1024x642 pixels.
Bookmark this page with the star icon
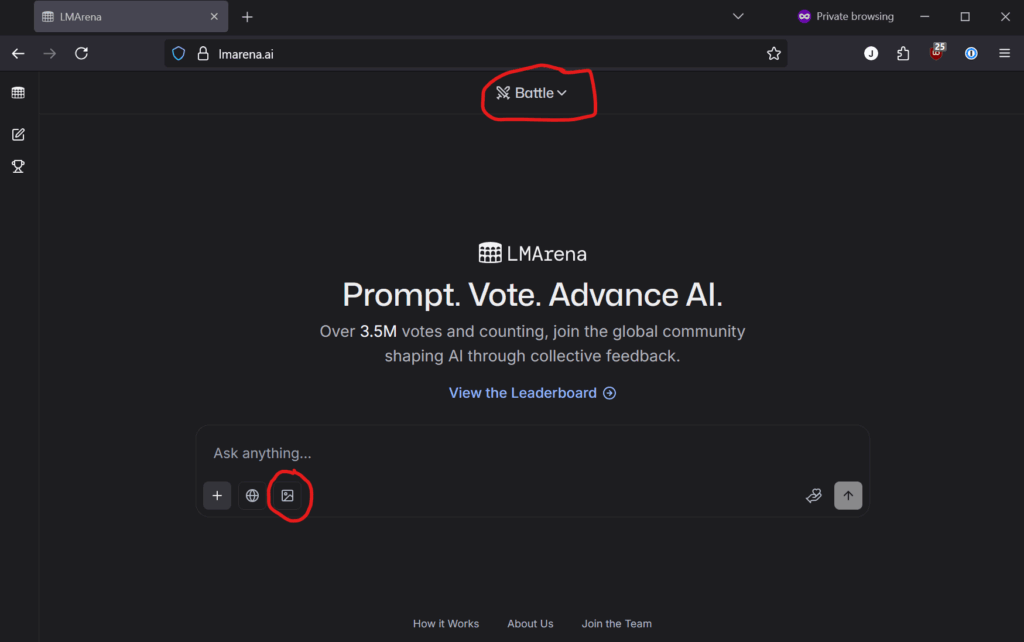[x=773, y=53]
